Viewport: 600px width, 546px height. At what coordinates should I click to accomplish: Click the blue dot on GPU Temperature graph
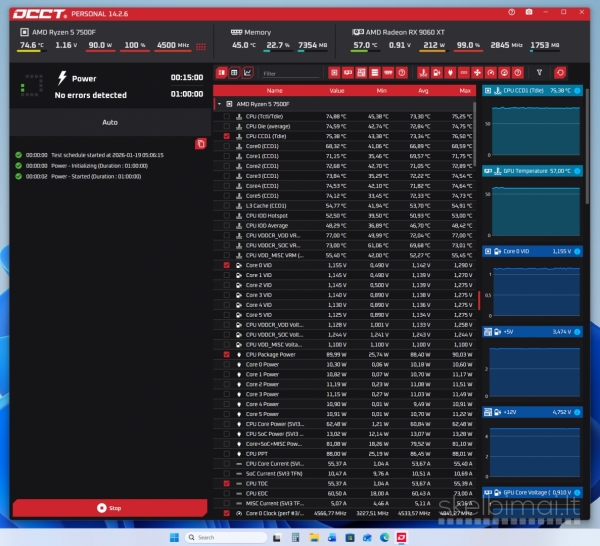tap(577, 171)
